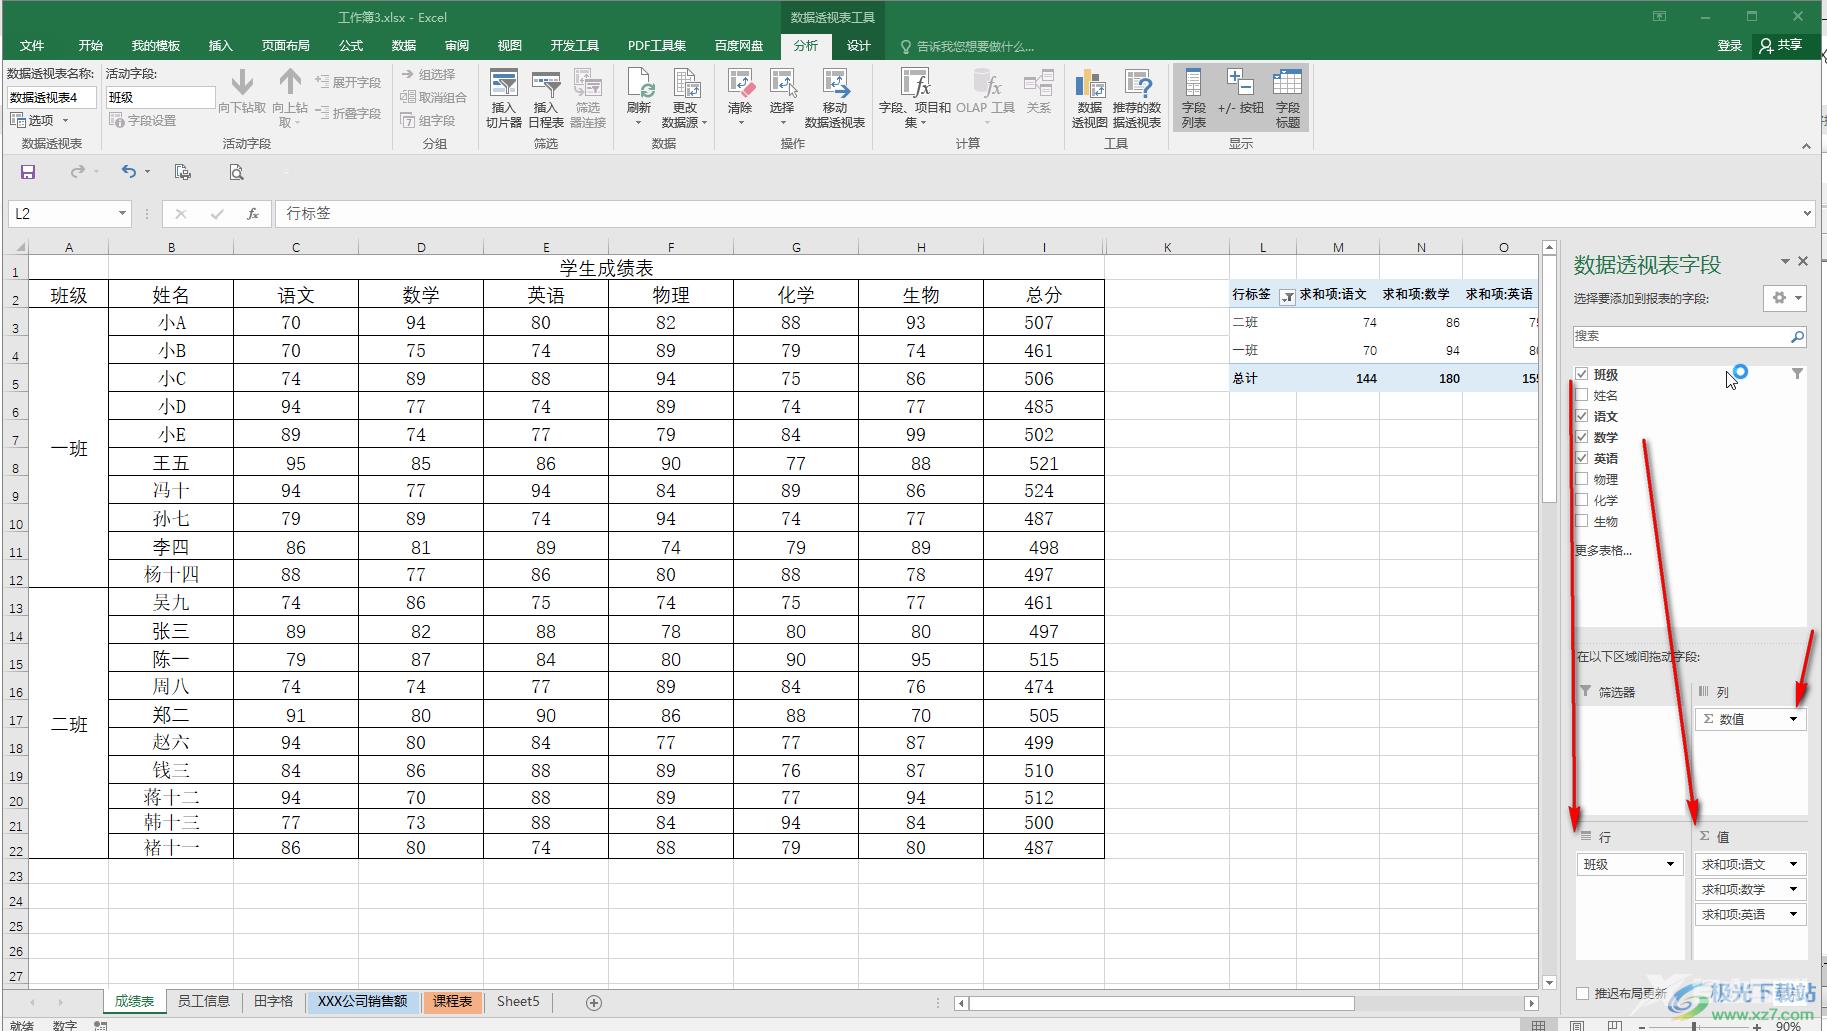Add a new sheet with plus icon
The width and height of the screenshot is (1827, 1031).
click(594, 1002)
